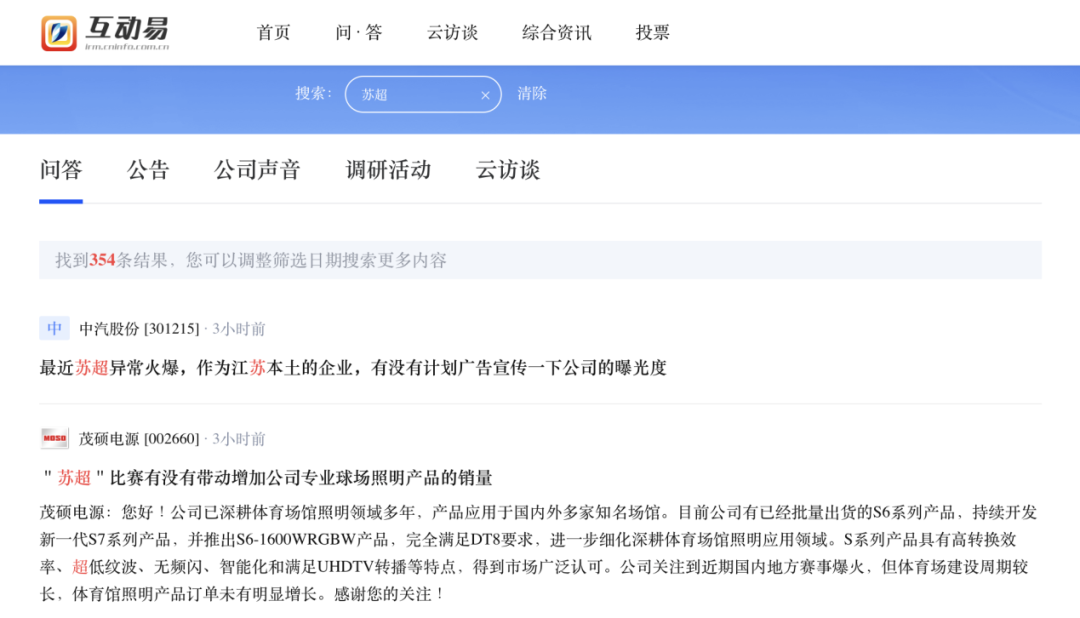
Task: Open 茂硕电源 [002660] company link
Action: pos(139,439)
